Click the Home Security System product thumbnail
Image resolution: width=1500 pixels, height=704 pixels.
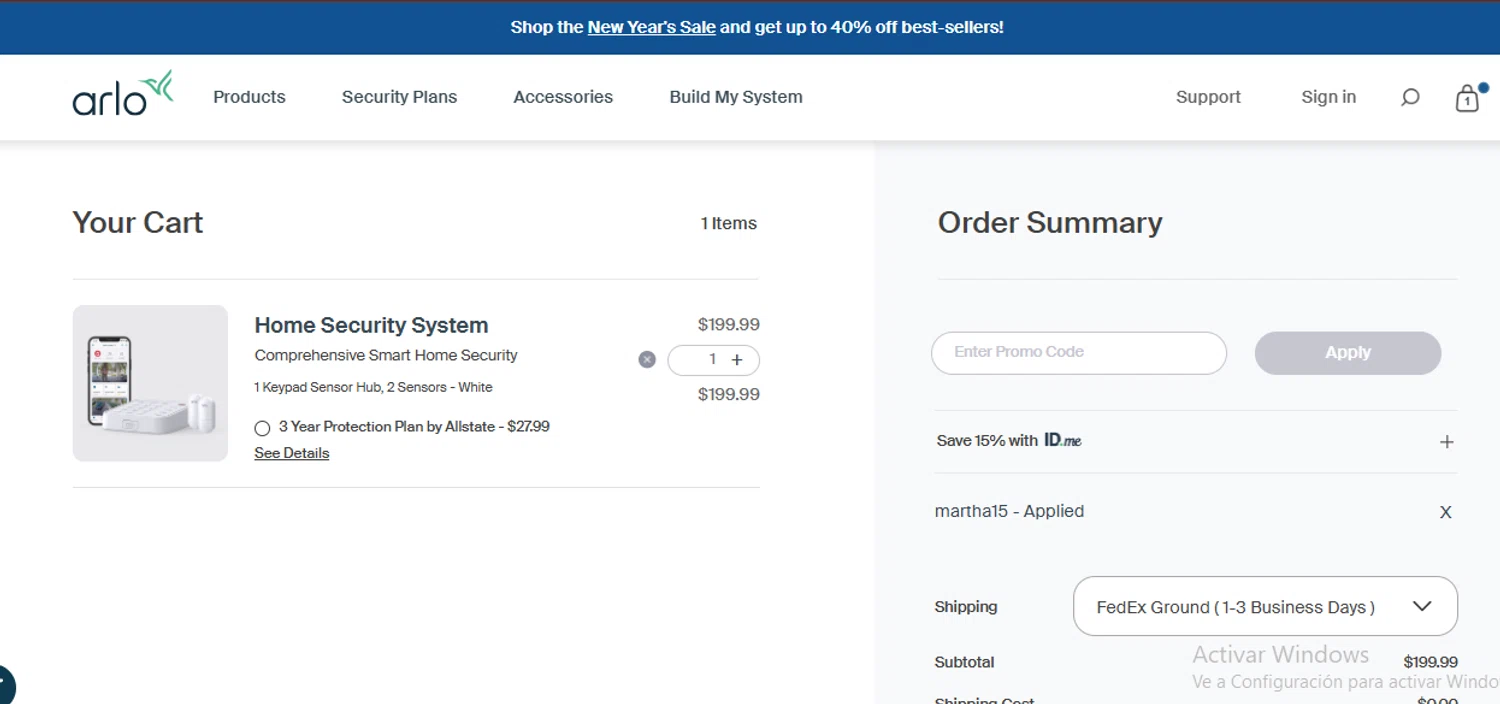pos(150,383)
